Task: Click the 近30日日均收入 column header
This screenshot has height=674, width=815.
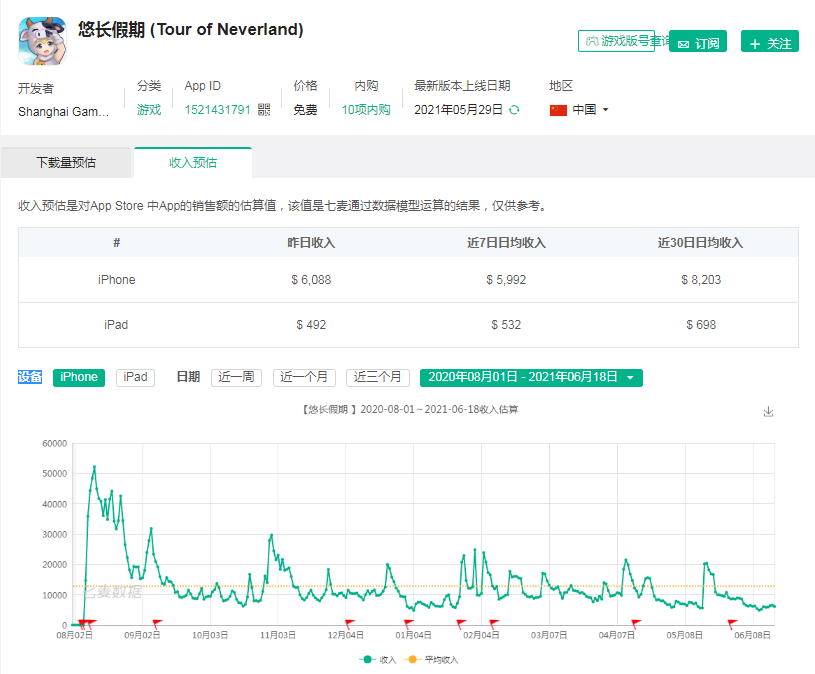Action: 700,243
